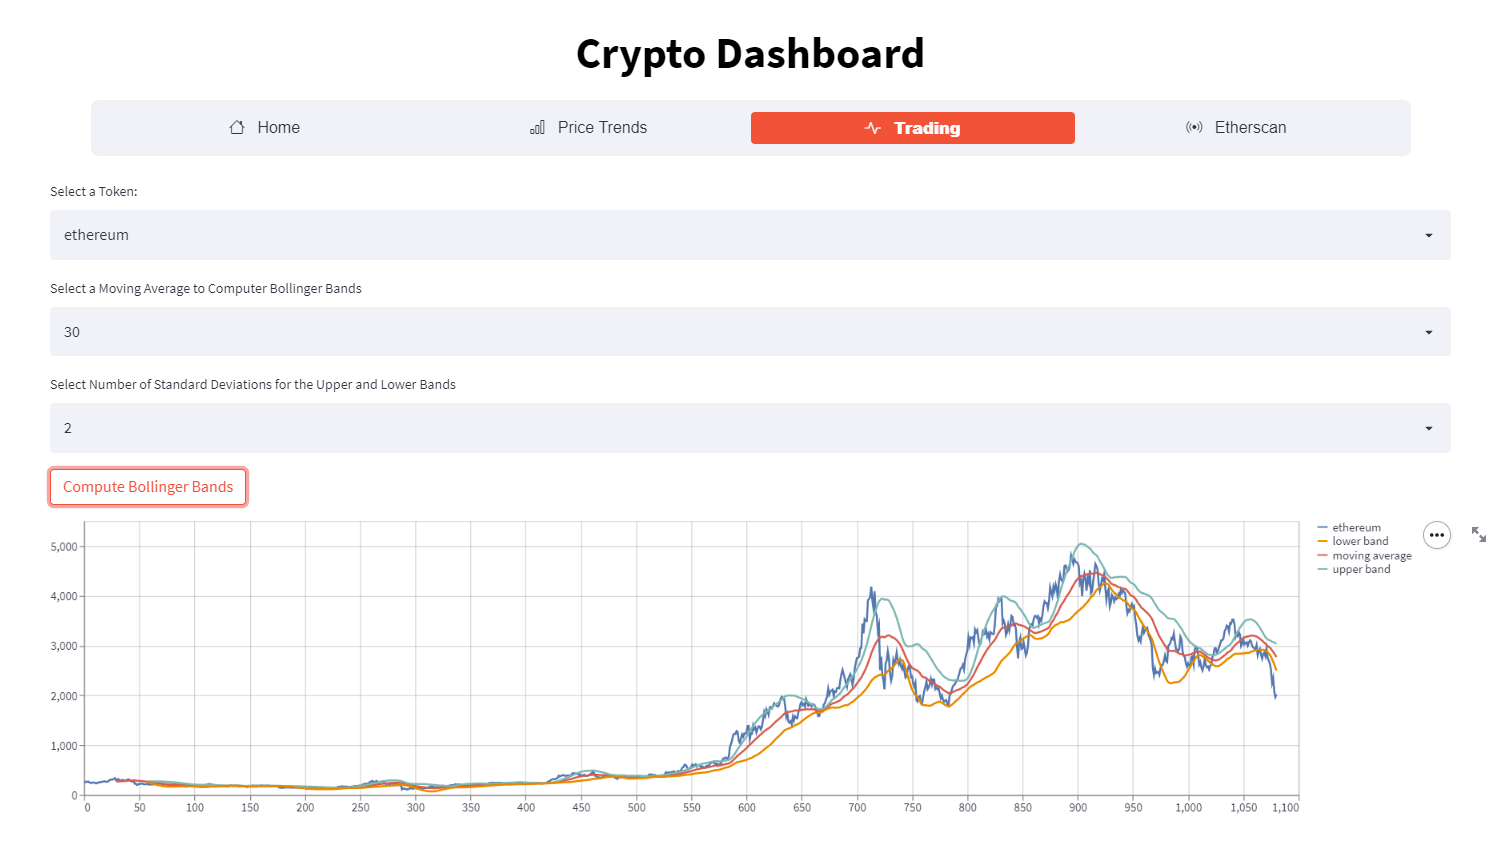Toggle the upper band series visibility

1359,568
